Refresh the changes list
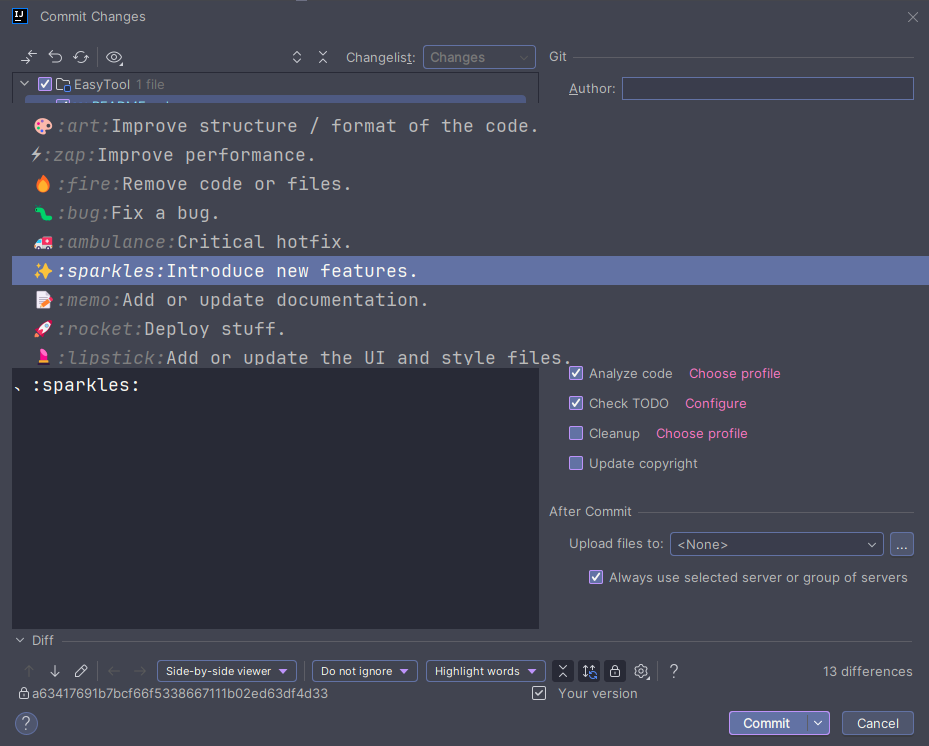Screen dimensions: 929x746 (81, 58)
